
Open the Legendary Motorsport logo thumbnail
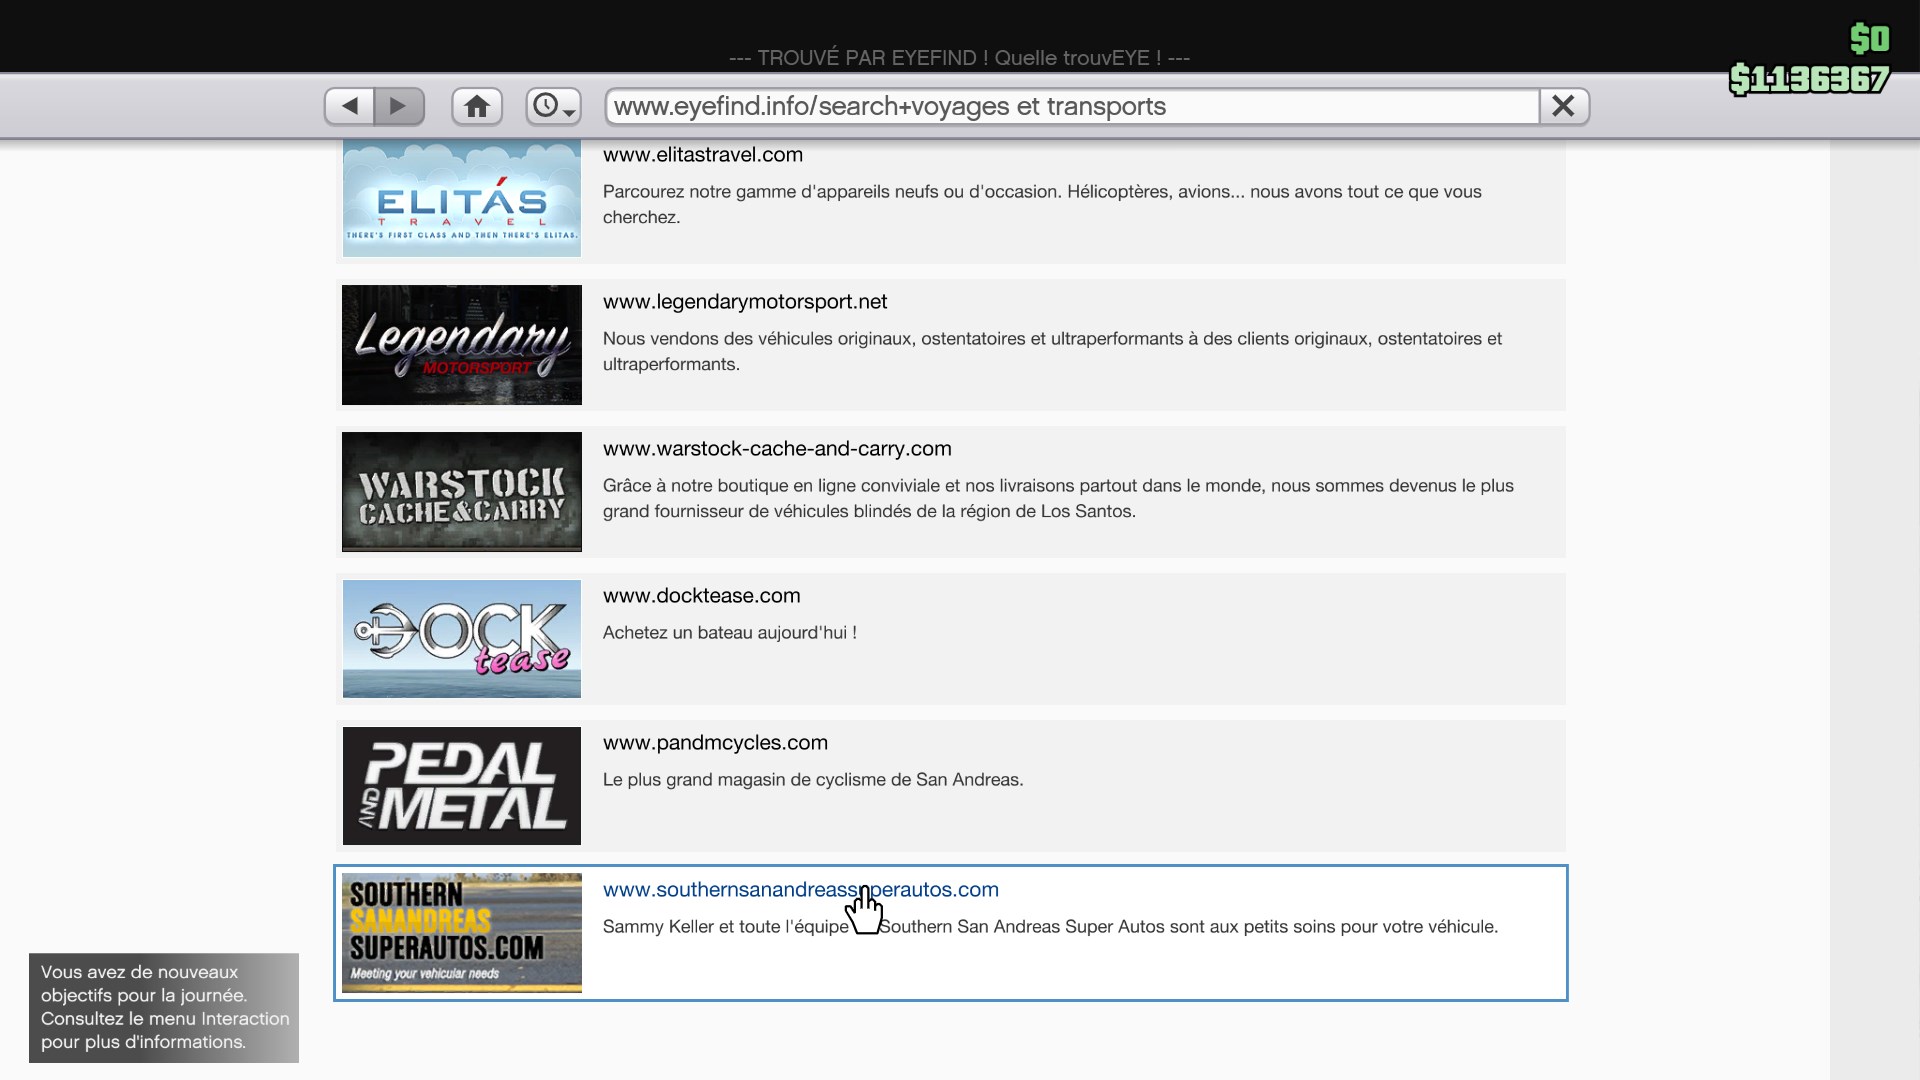tap(461, 345)
